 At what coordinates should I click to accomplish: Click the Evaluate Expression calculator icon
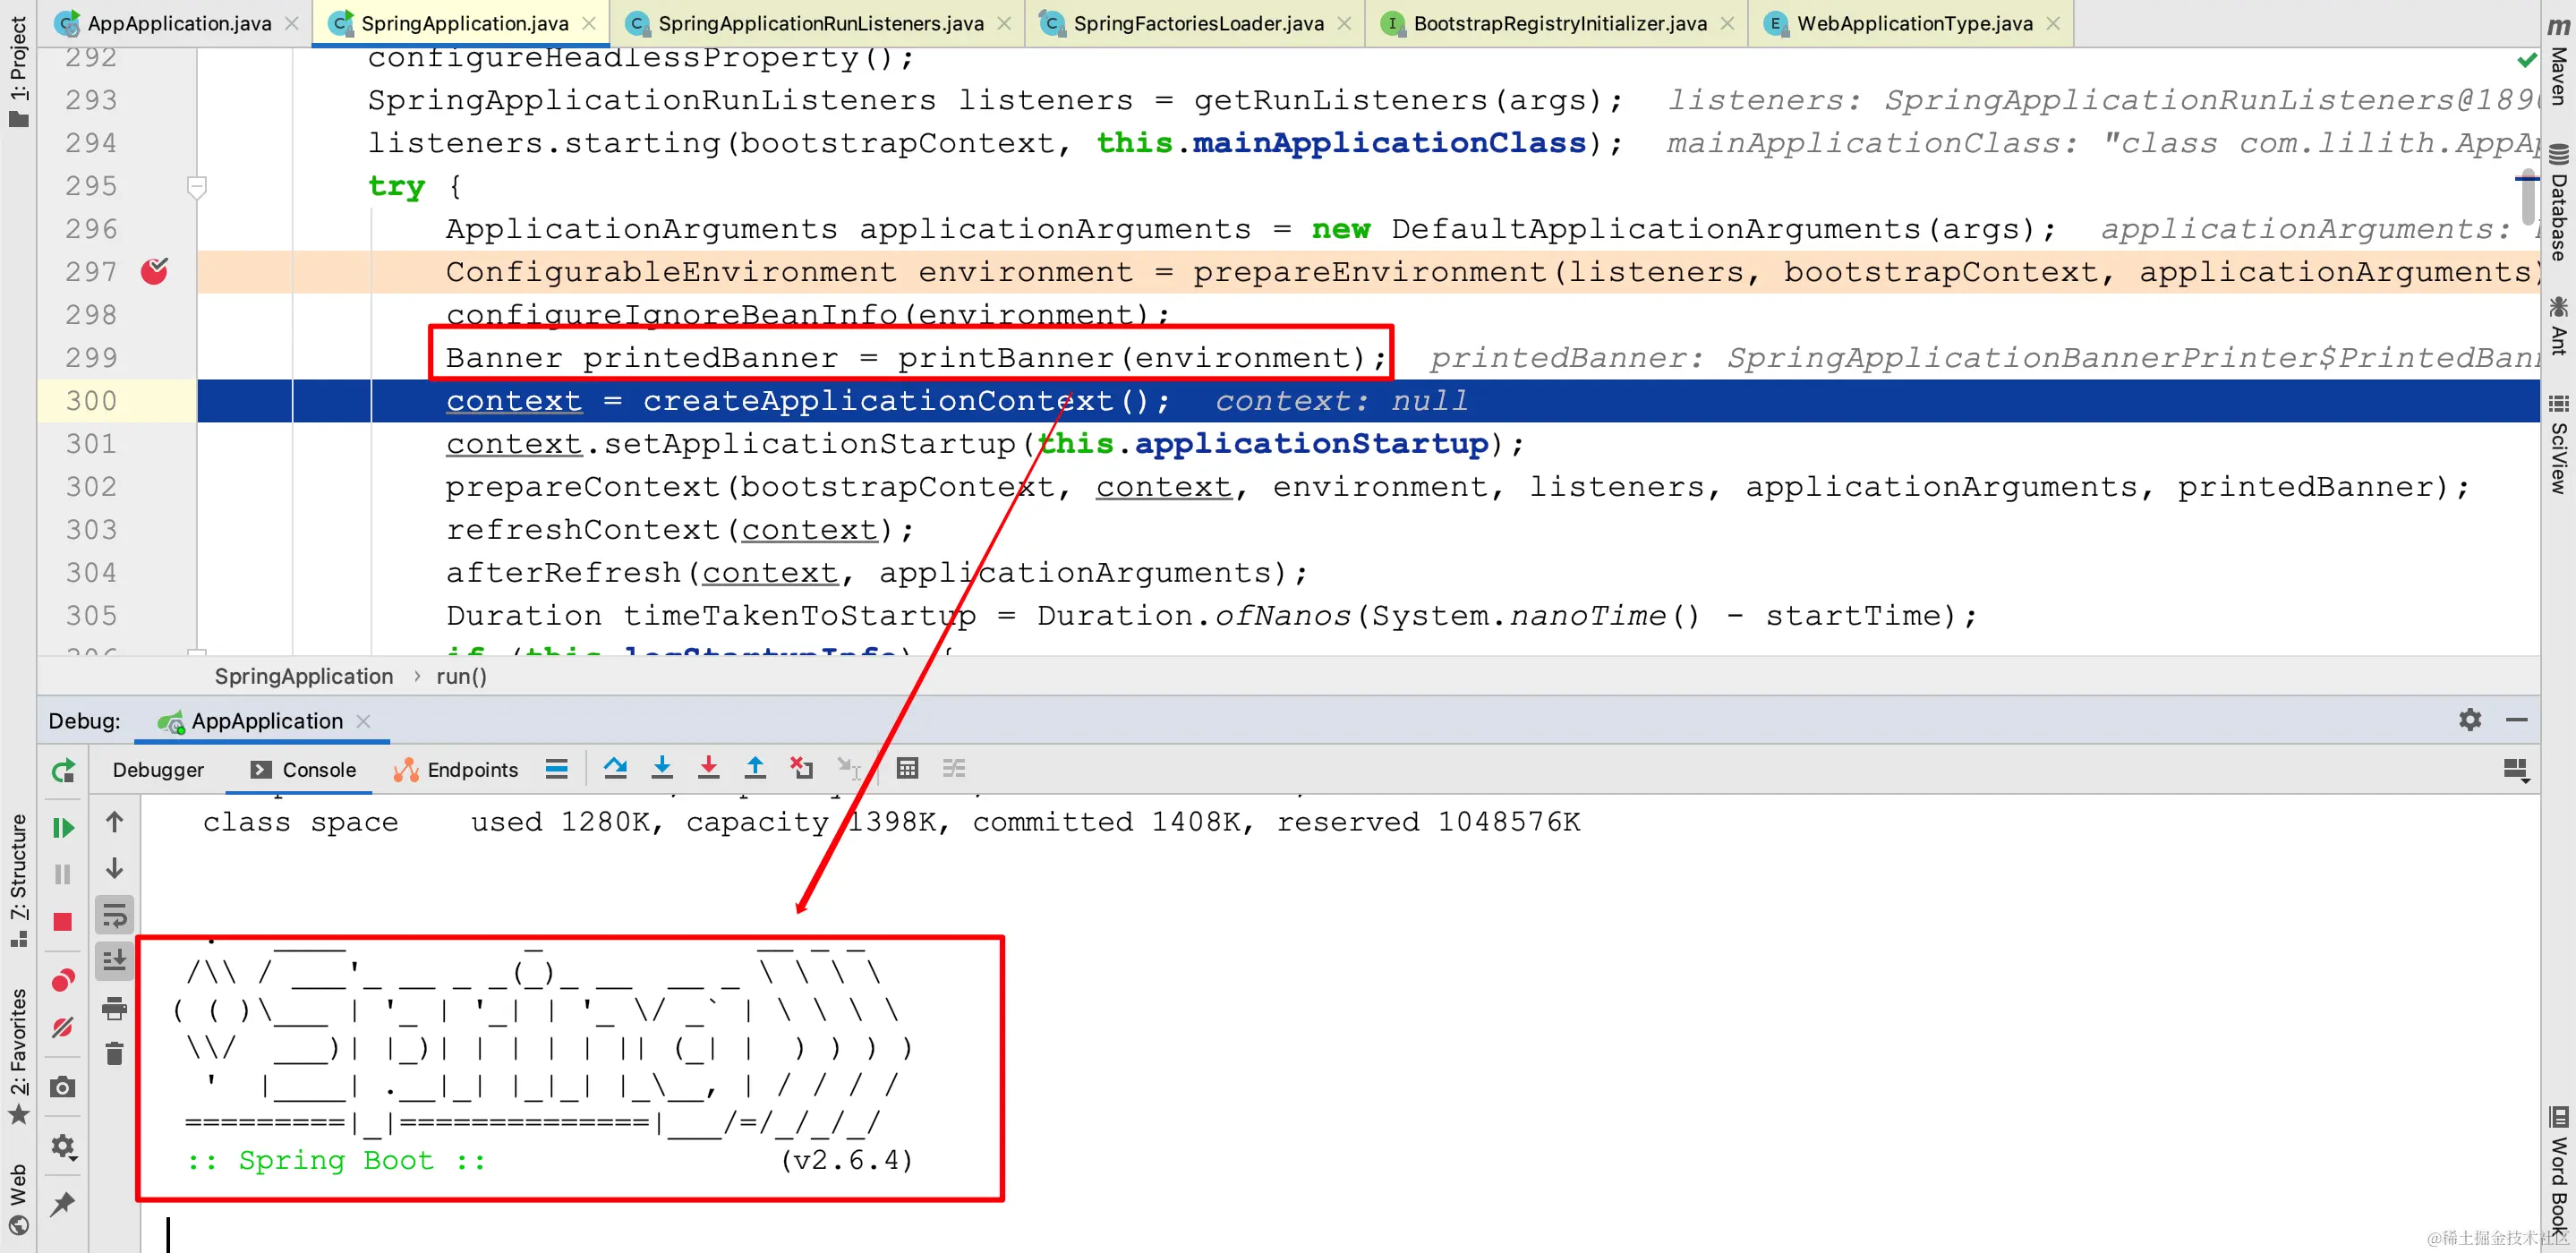pyautogui.click(x=907, y=768)
